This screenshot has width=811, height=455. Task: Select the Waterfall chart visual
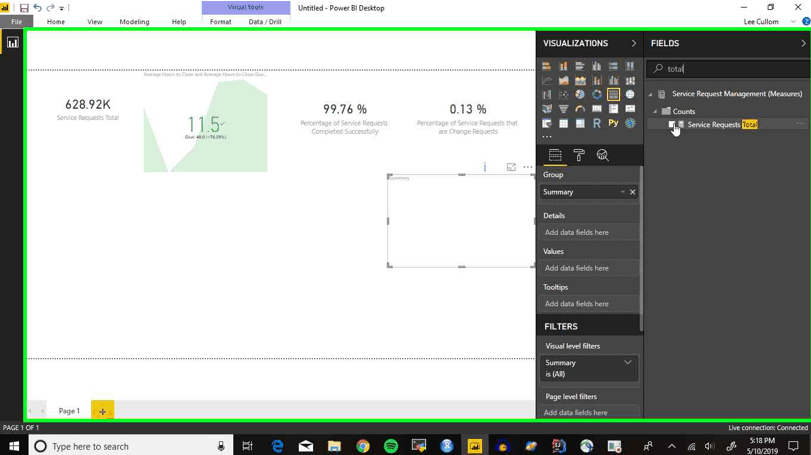coord(547,95)
